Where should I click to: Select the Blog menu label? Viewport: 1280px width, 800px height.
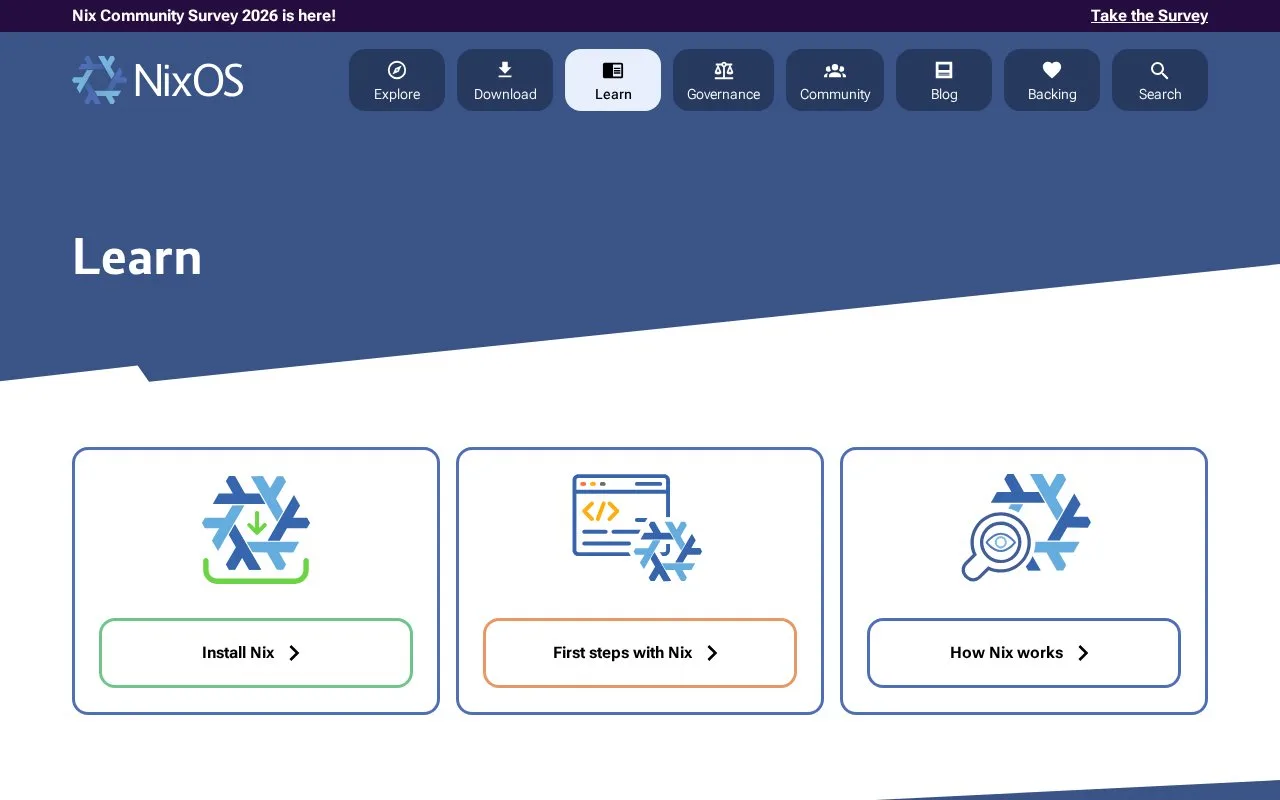click(944, 94)
